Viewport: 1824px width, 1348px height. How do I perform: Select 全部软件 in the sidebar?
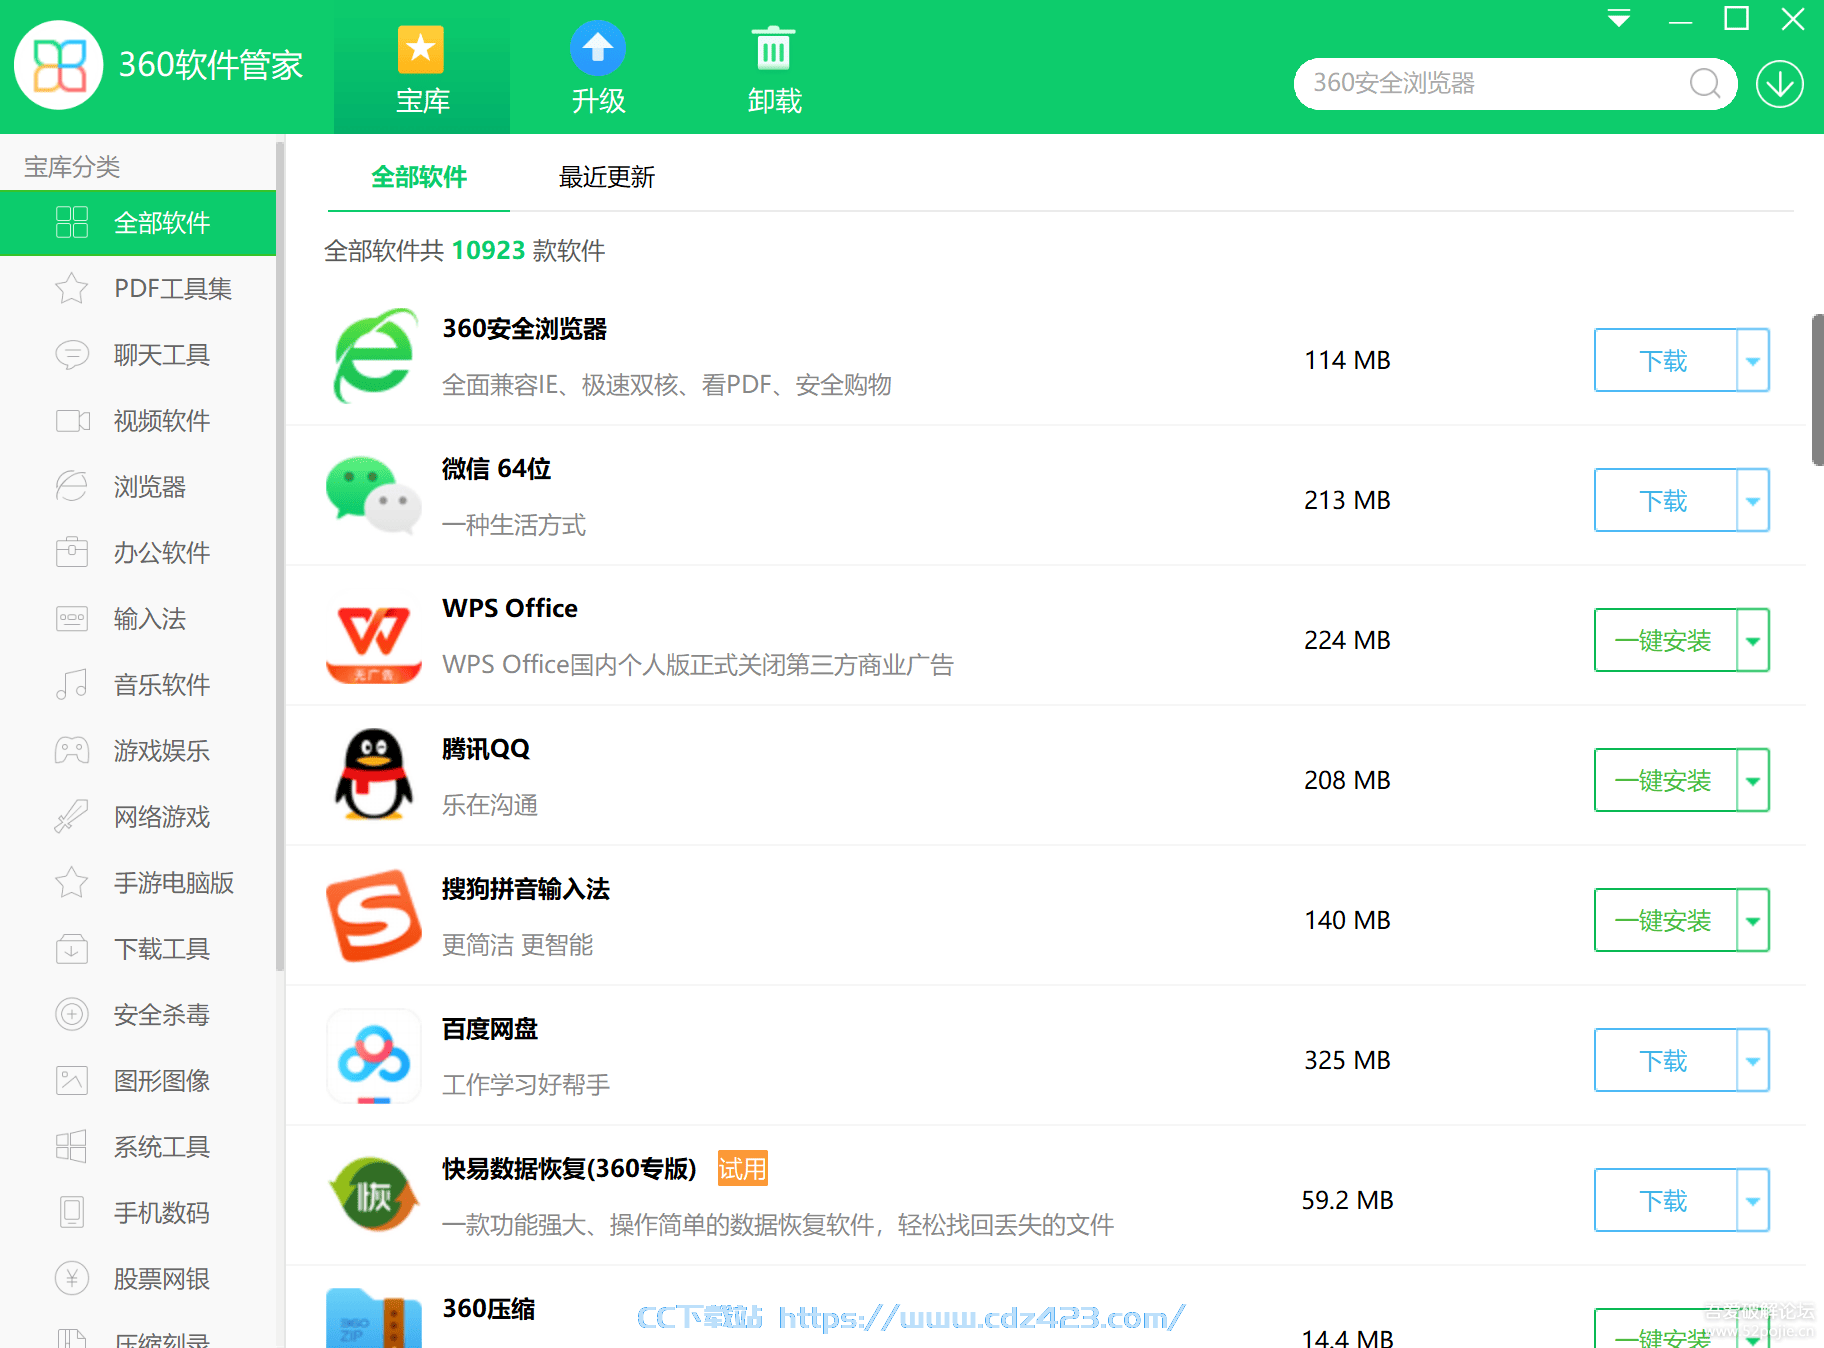(138, 223)
